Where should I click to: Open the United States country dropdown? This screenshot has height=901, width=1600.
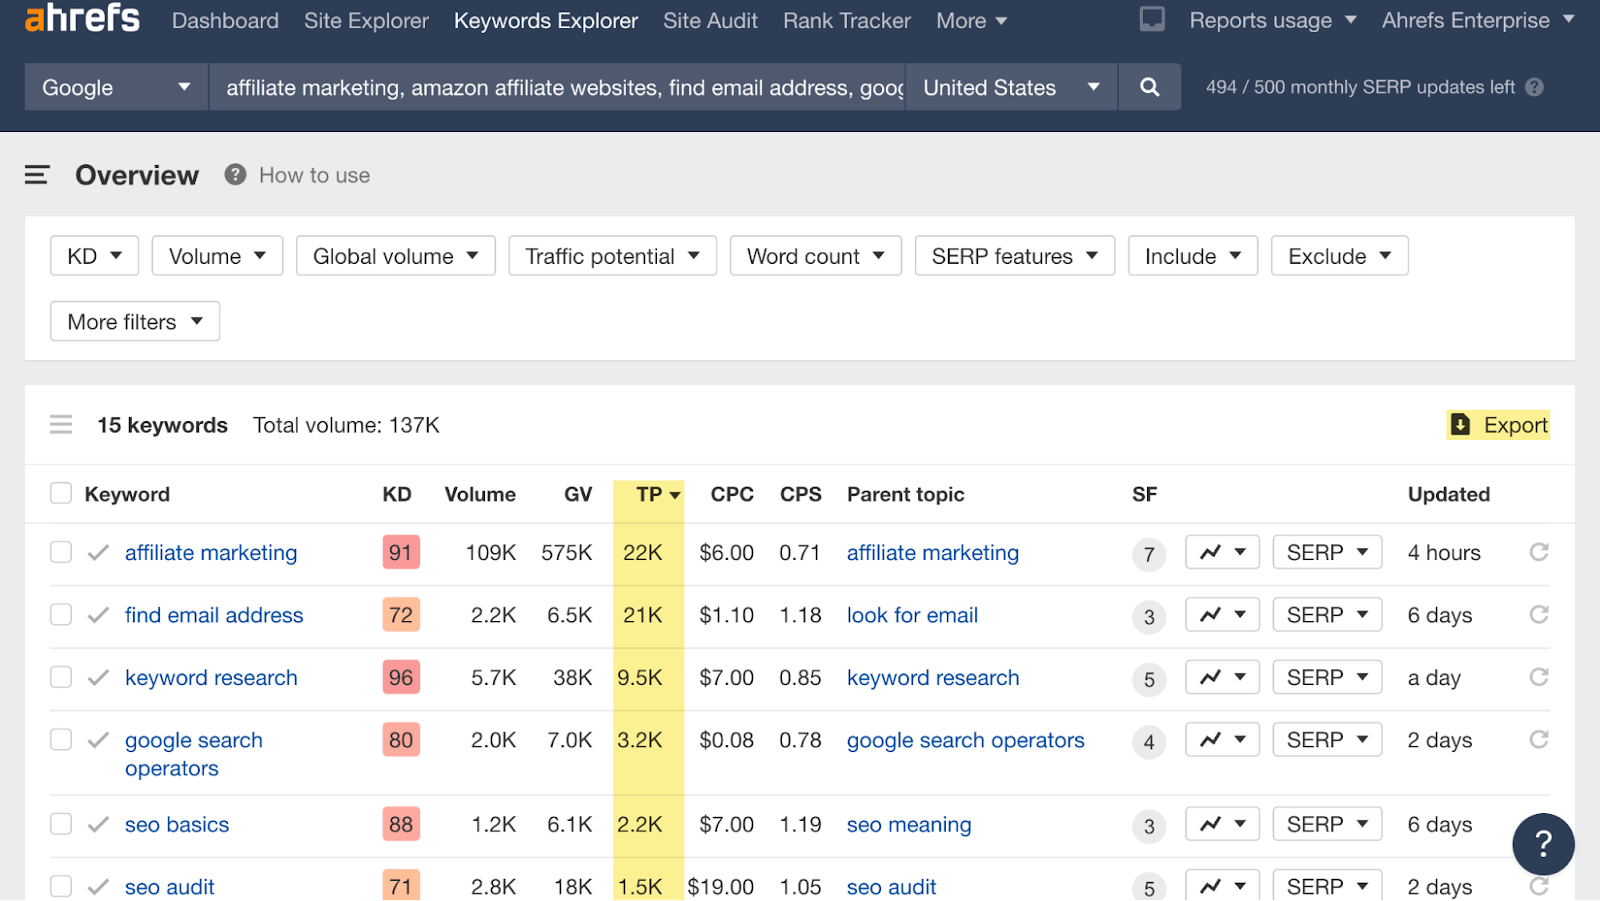[x=1010, y=87]
